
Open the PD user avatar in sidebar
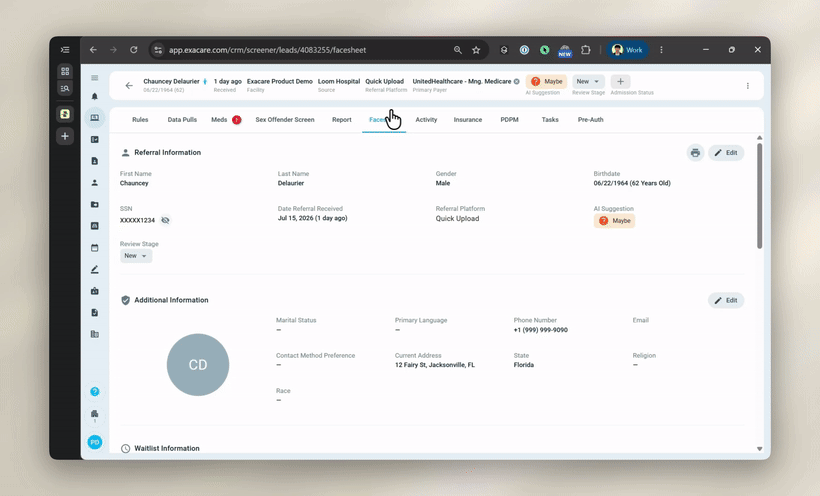point(95,442)
